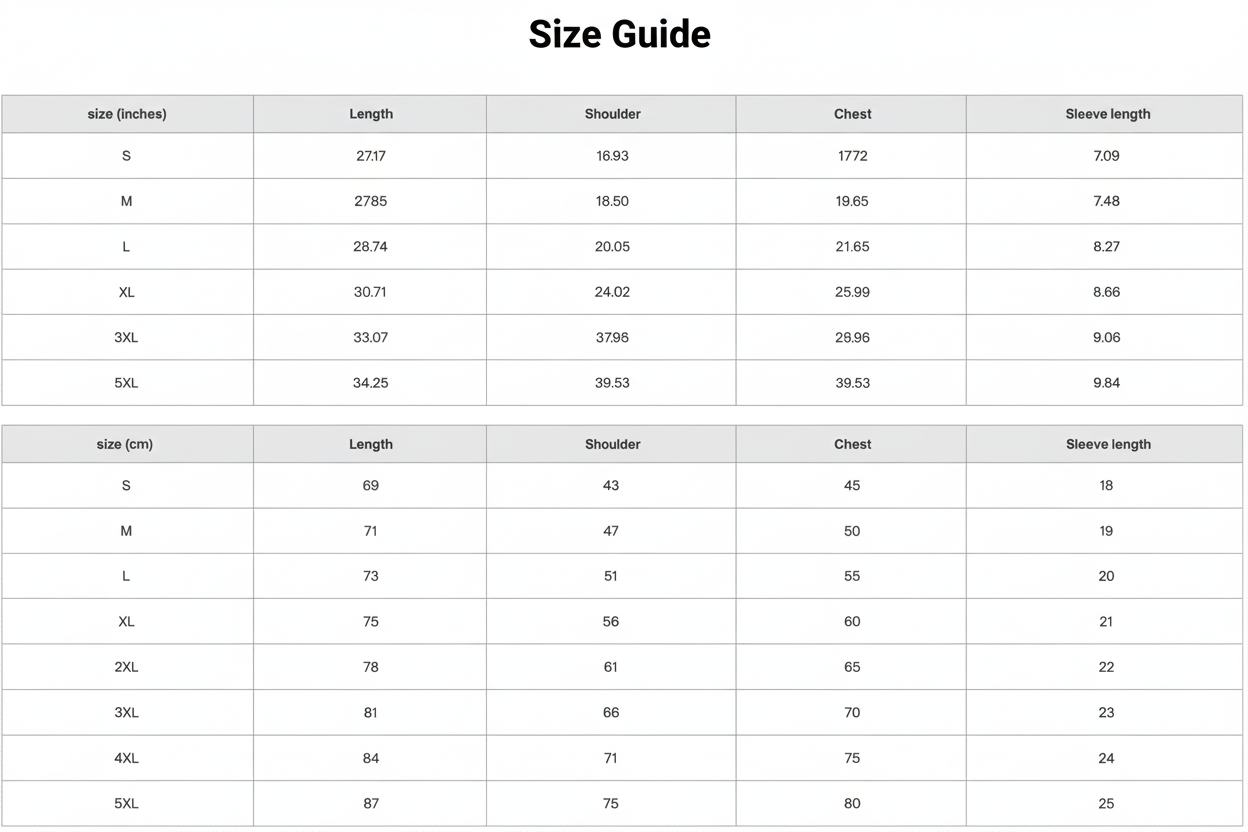Click the Shoulder header in cm table
Image resolution: width=1248 pixels, height=832 pixels.
[x=612, y=444]
